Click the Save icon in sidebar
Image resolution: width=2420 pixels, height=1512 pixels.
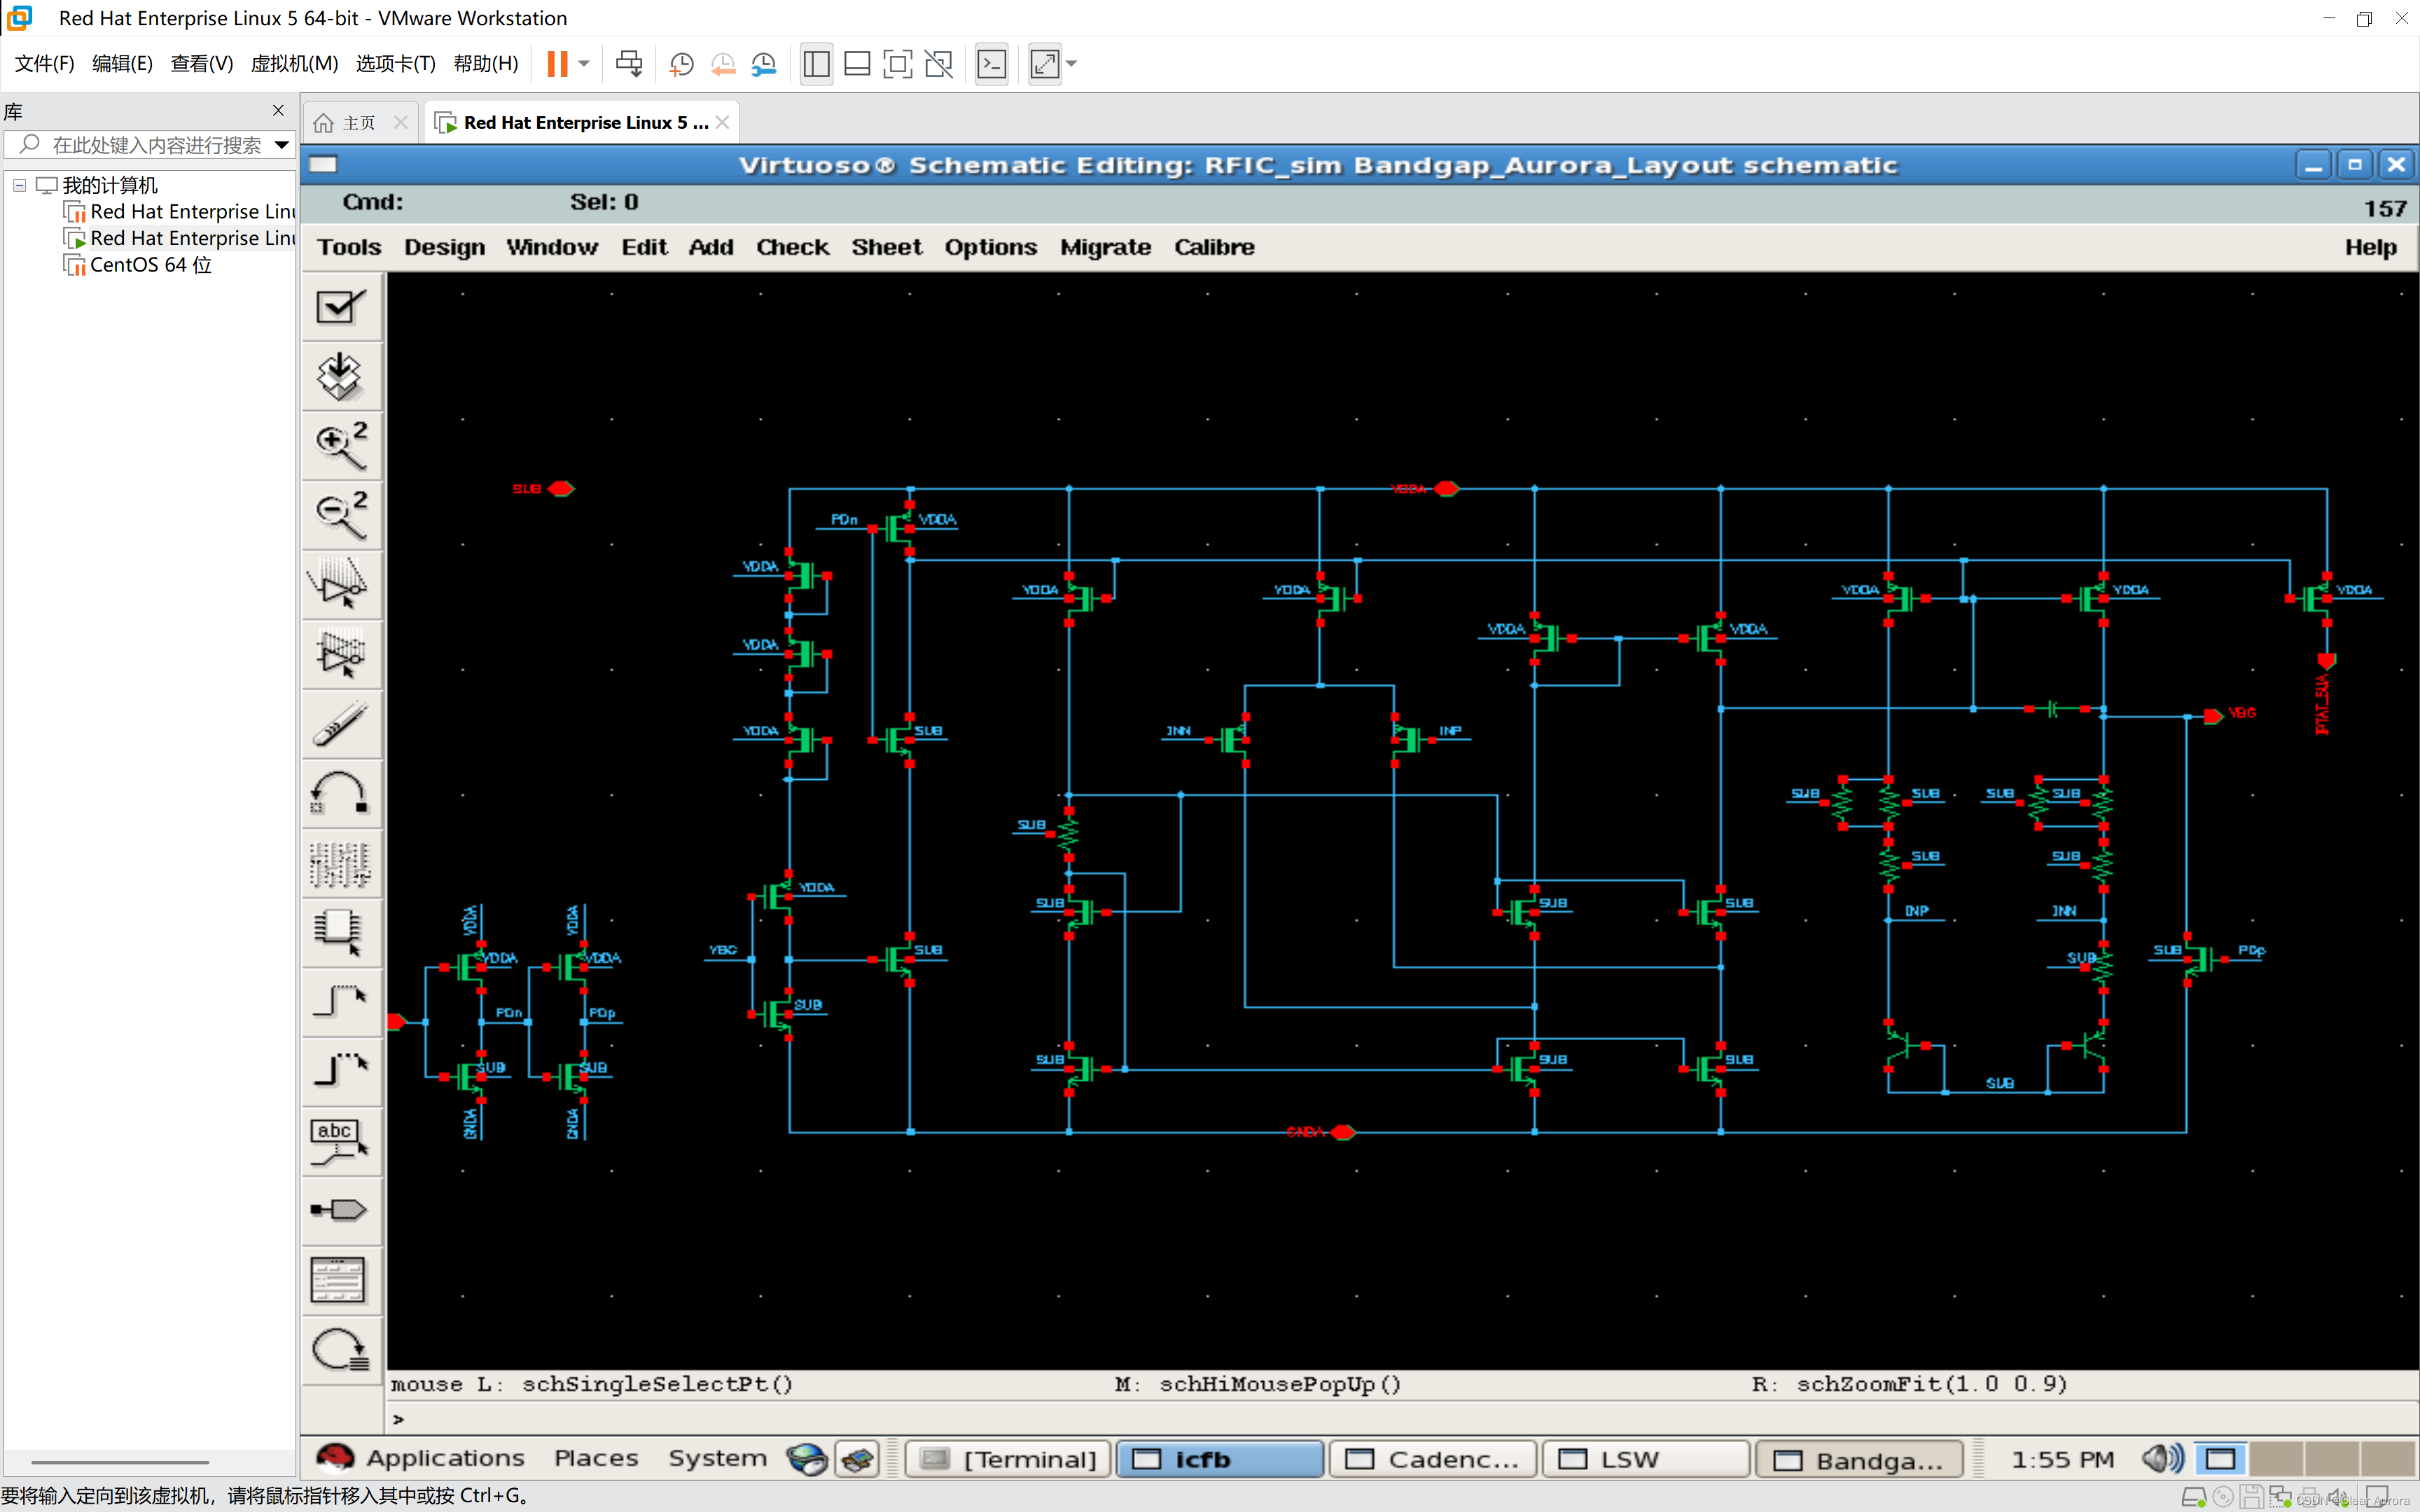(x=340, y=376)
